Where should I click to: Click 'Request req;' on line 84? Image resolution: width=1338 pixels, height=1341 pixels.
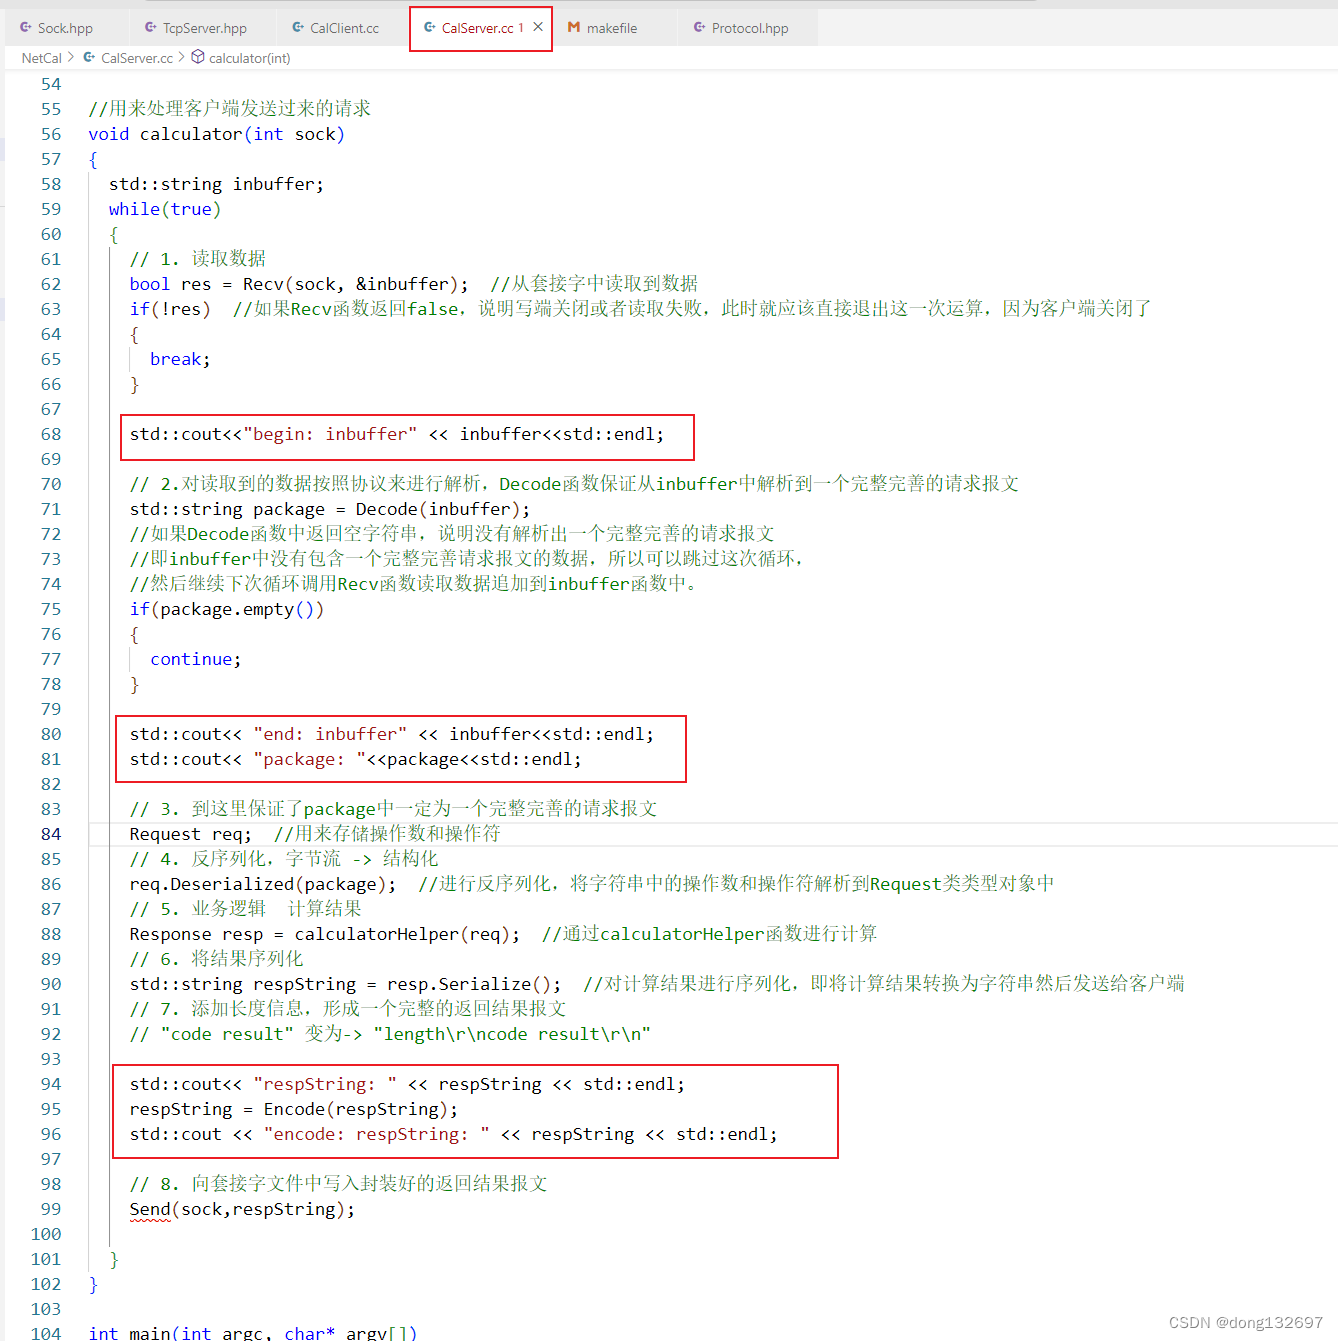point(191,834)
